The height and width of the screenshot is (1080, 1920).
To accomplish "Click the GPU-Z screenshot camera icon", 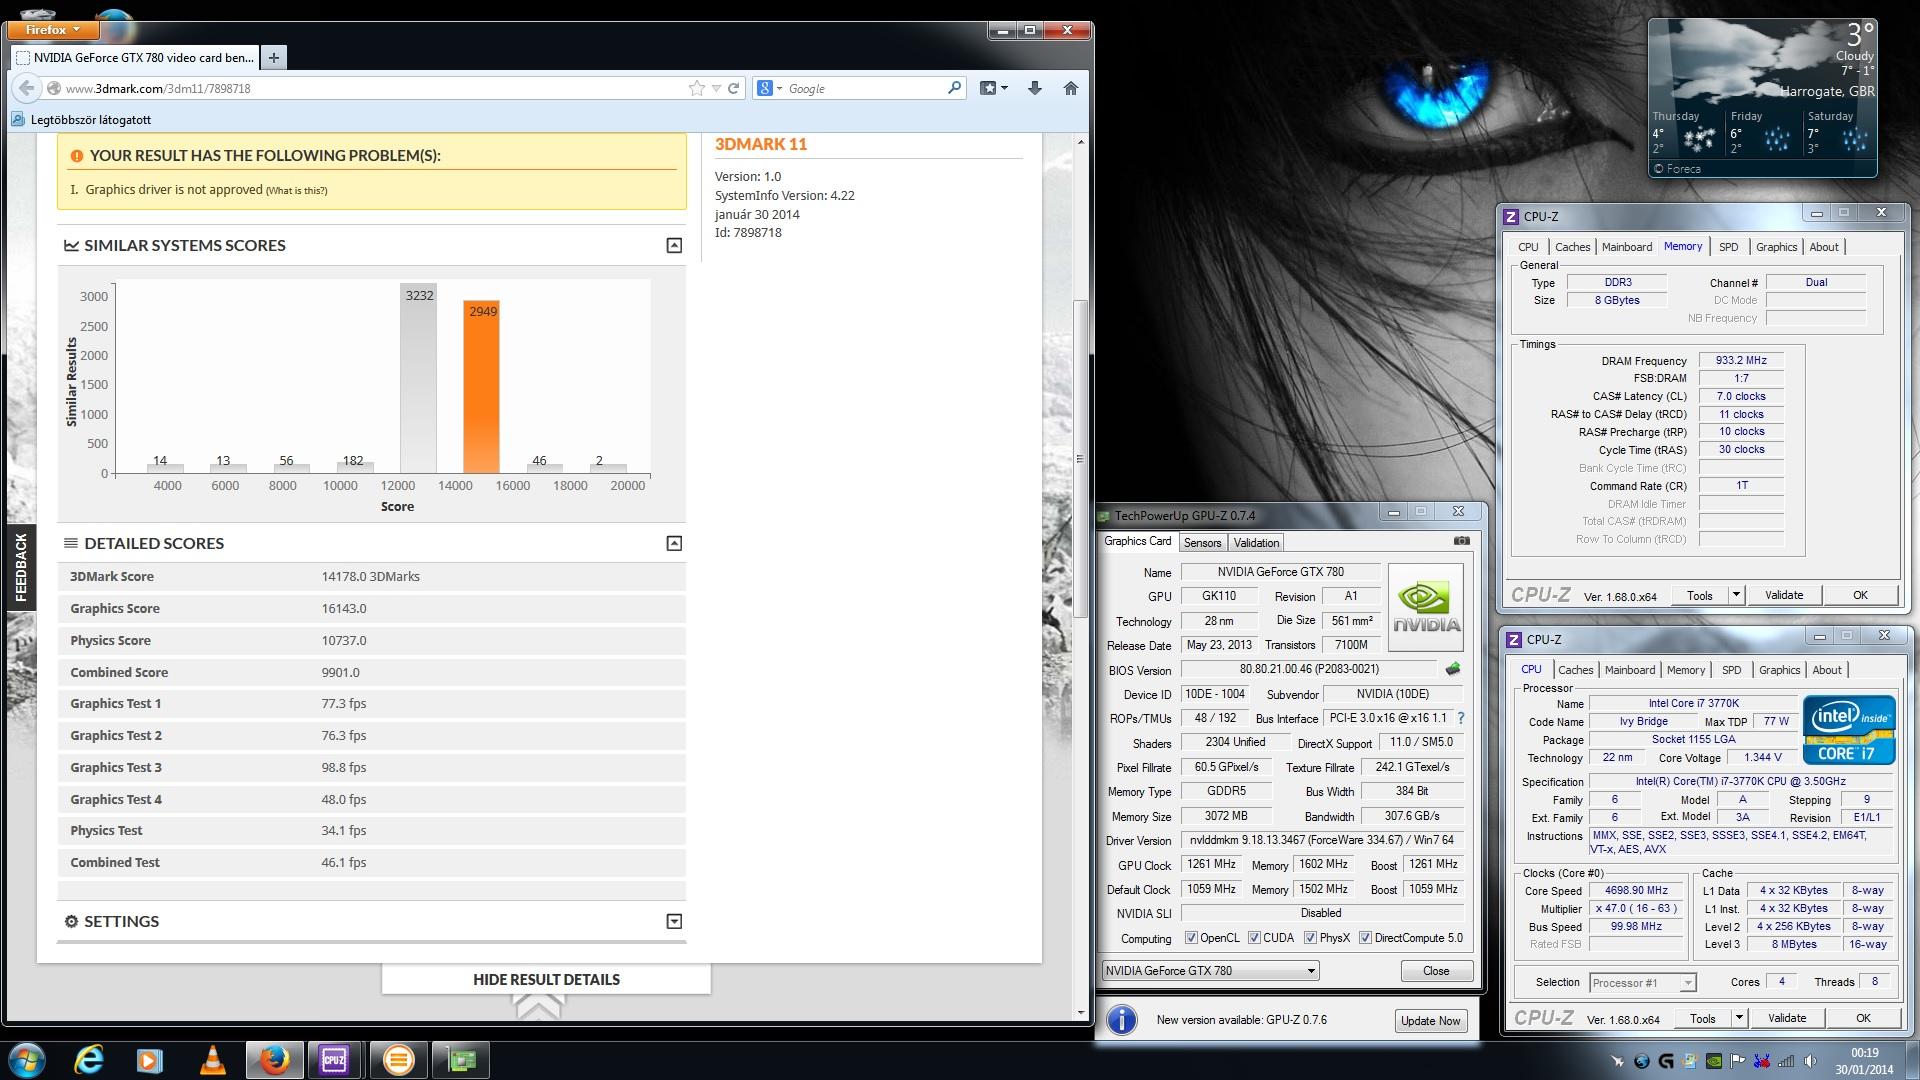I will [x=1461, y=541].
